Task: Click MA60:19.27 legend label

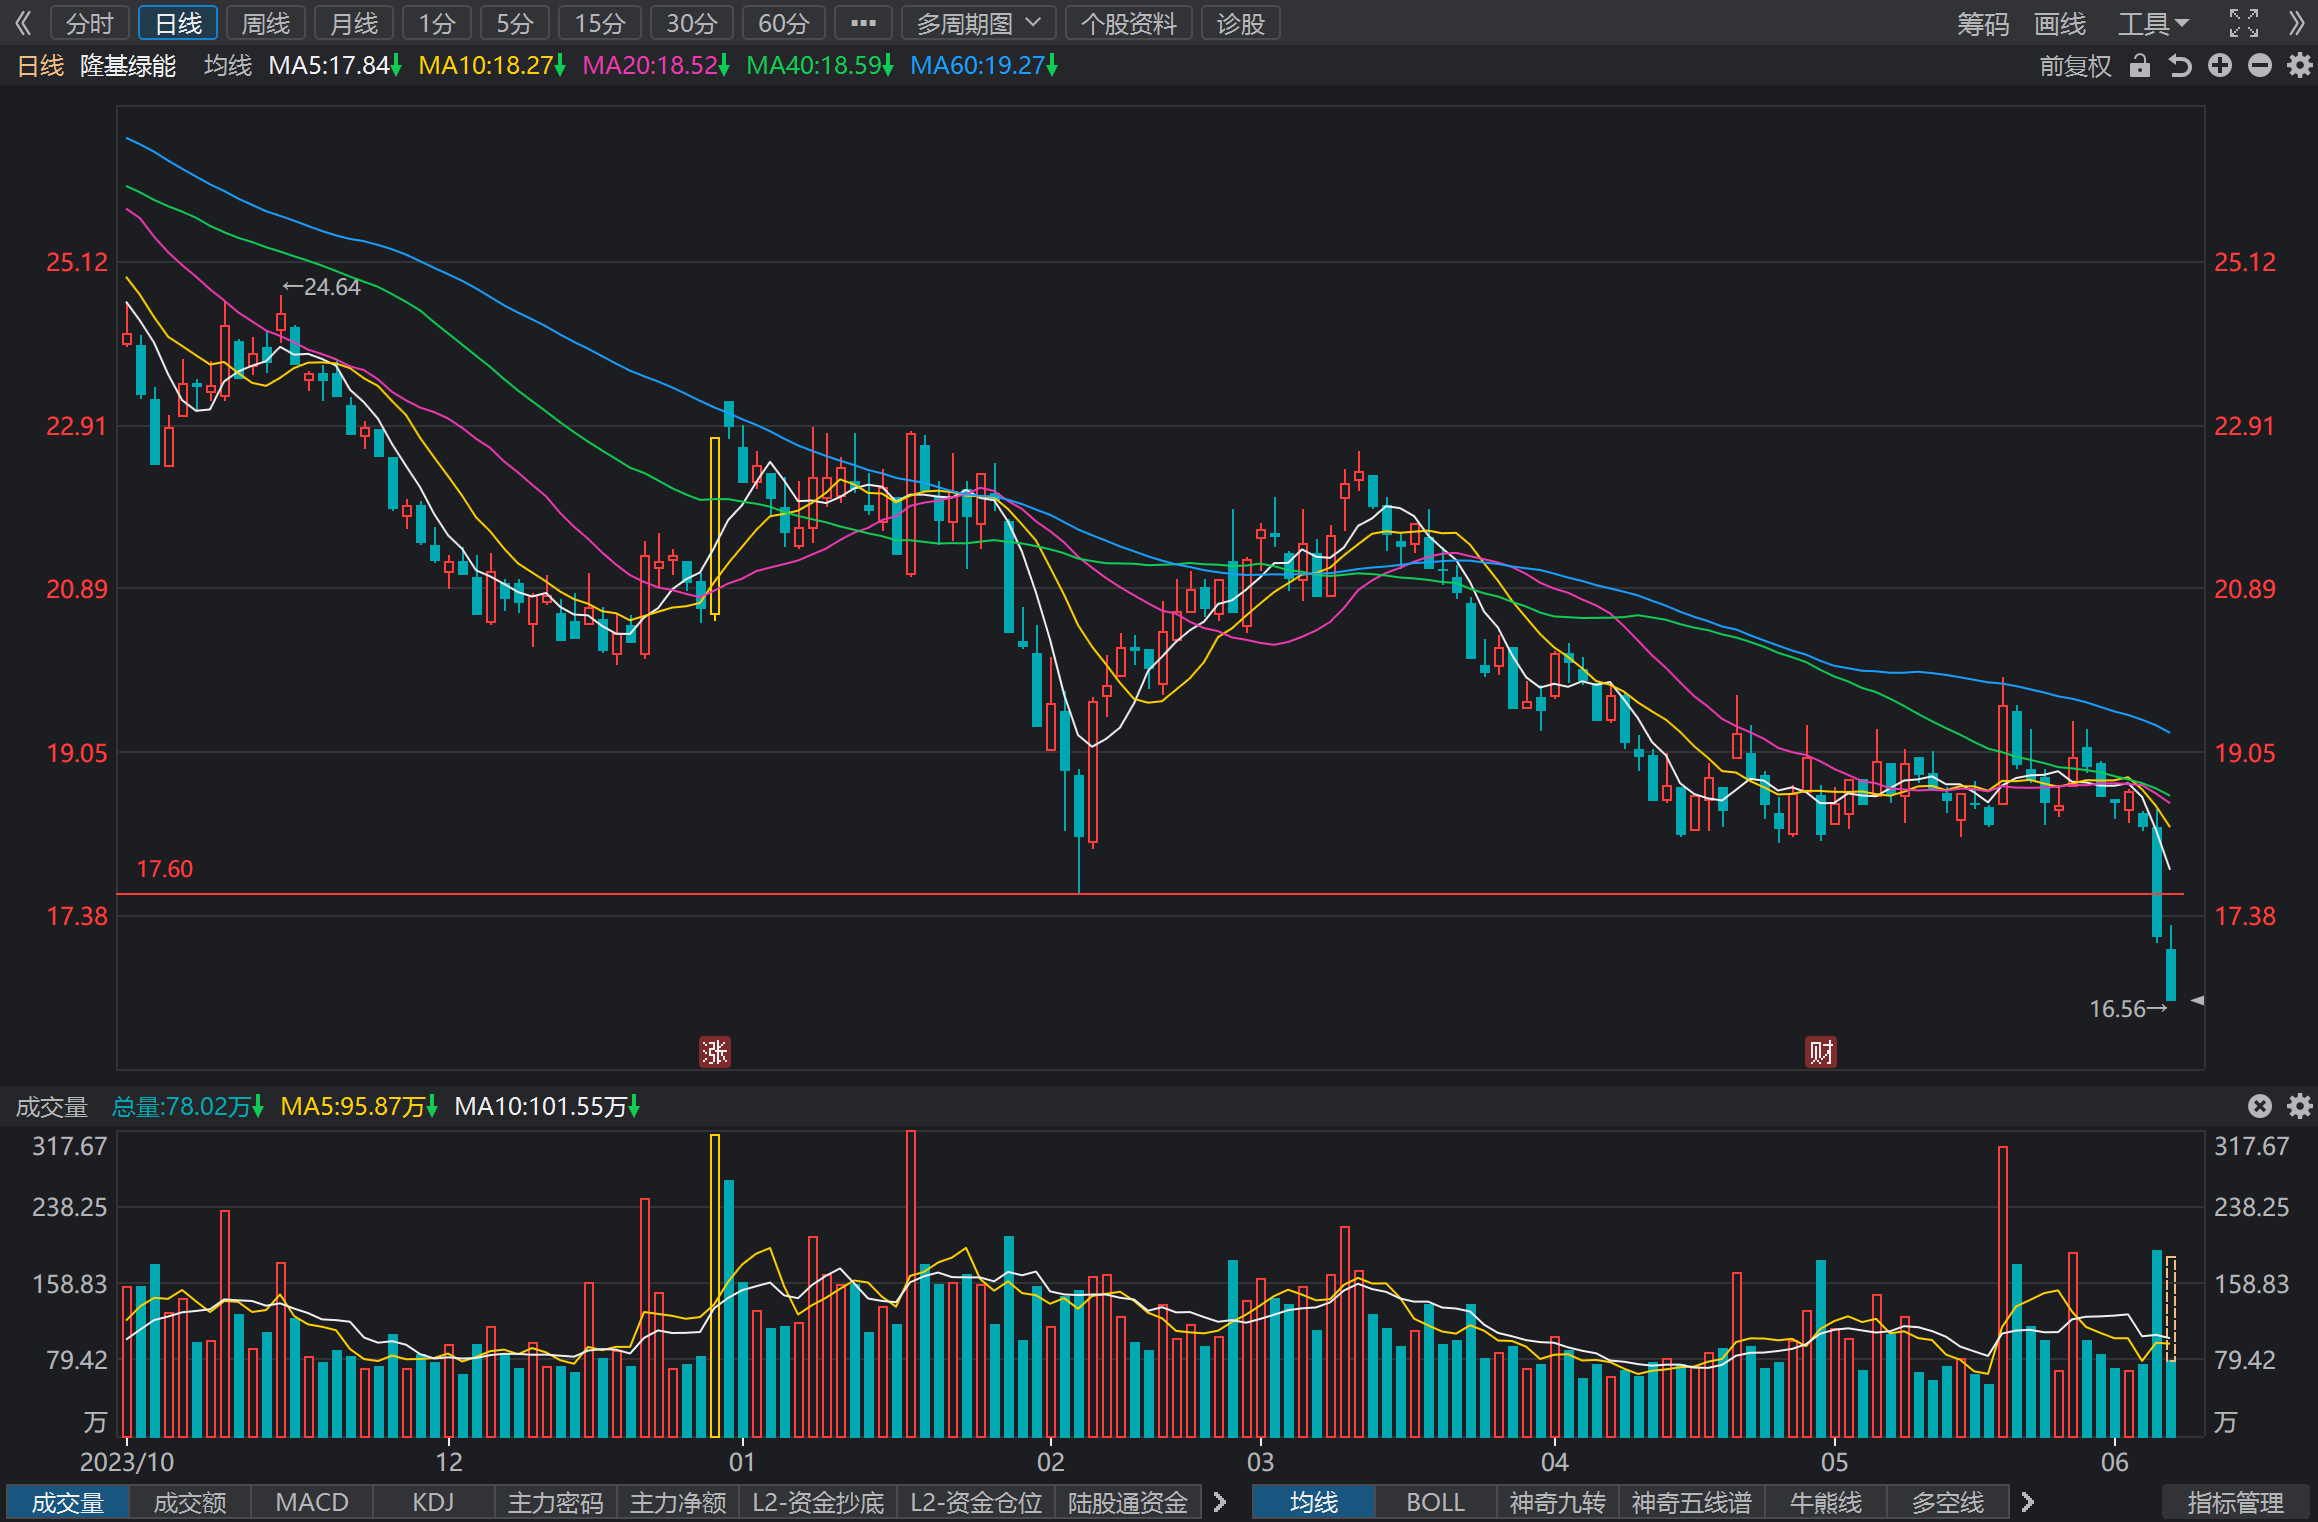Action: (984, 66)
